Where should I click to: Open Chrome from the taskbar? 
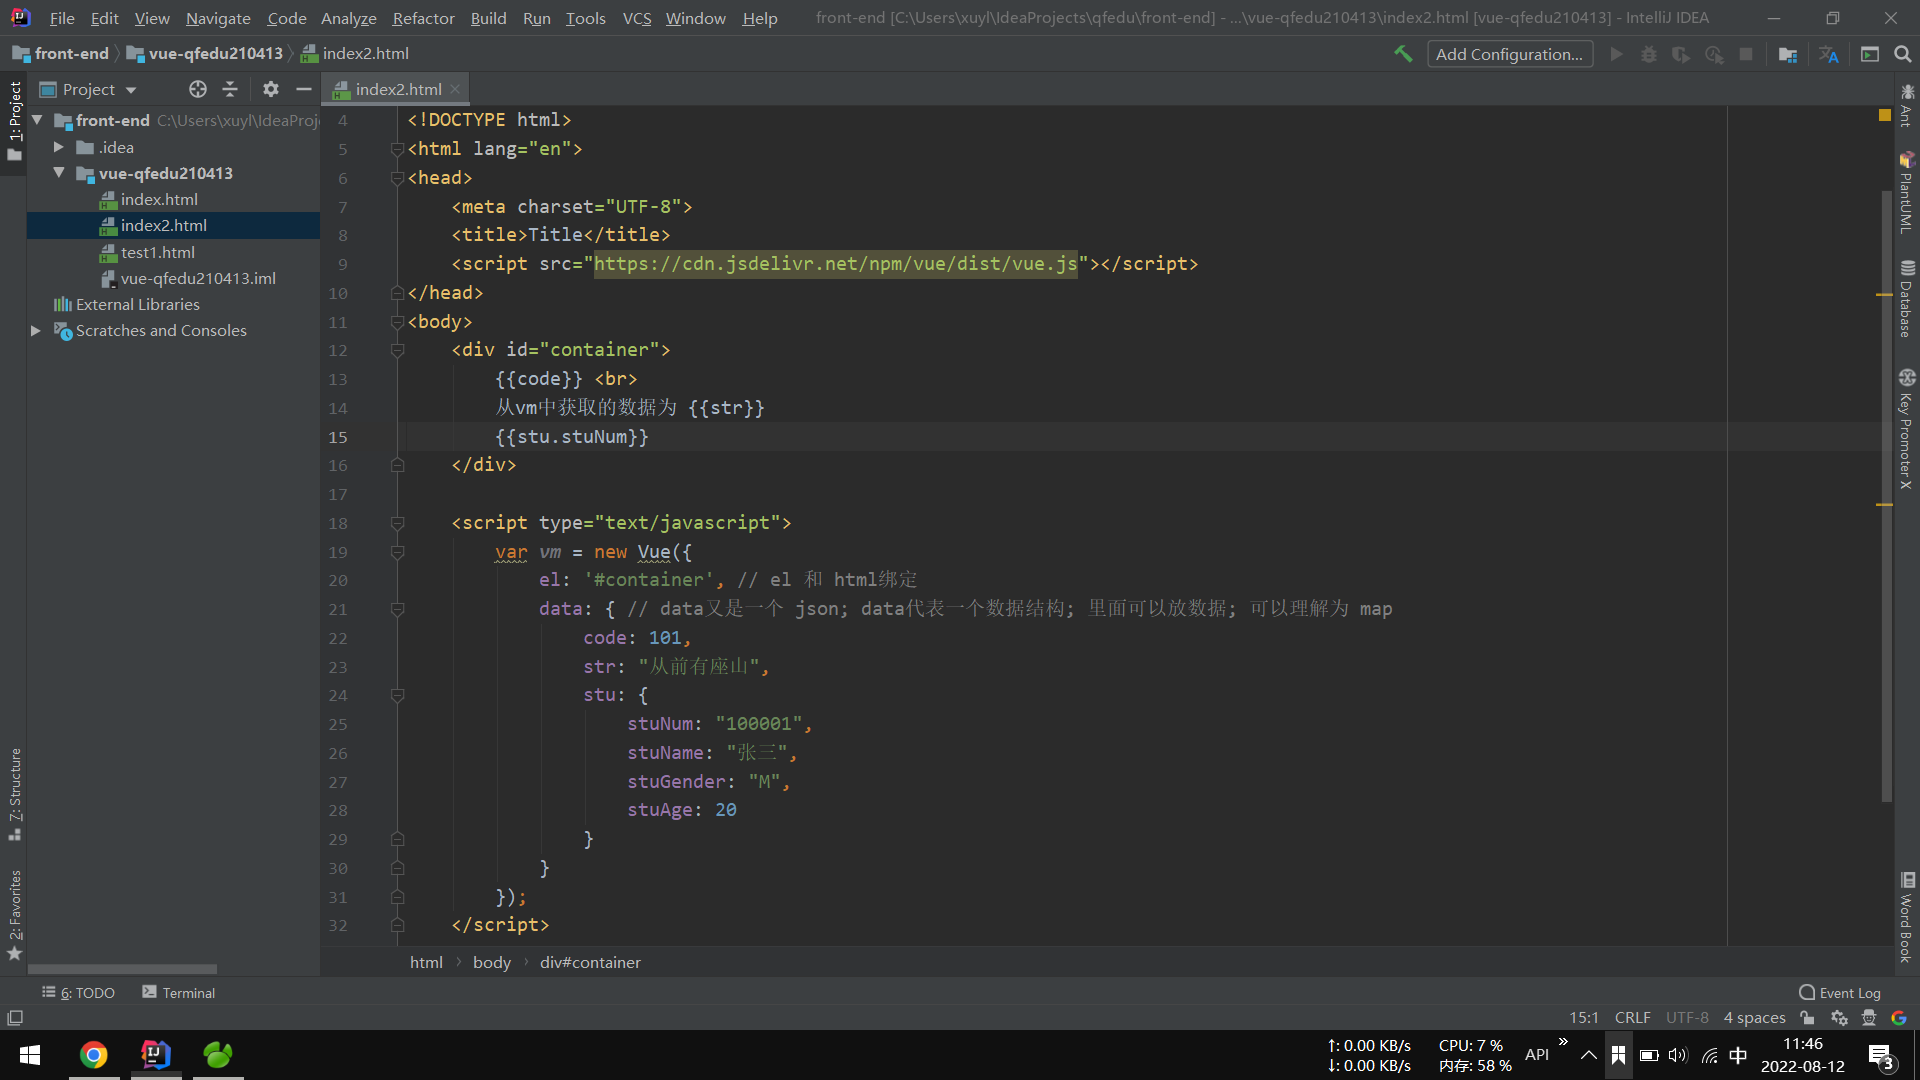coord(93,1055)
